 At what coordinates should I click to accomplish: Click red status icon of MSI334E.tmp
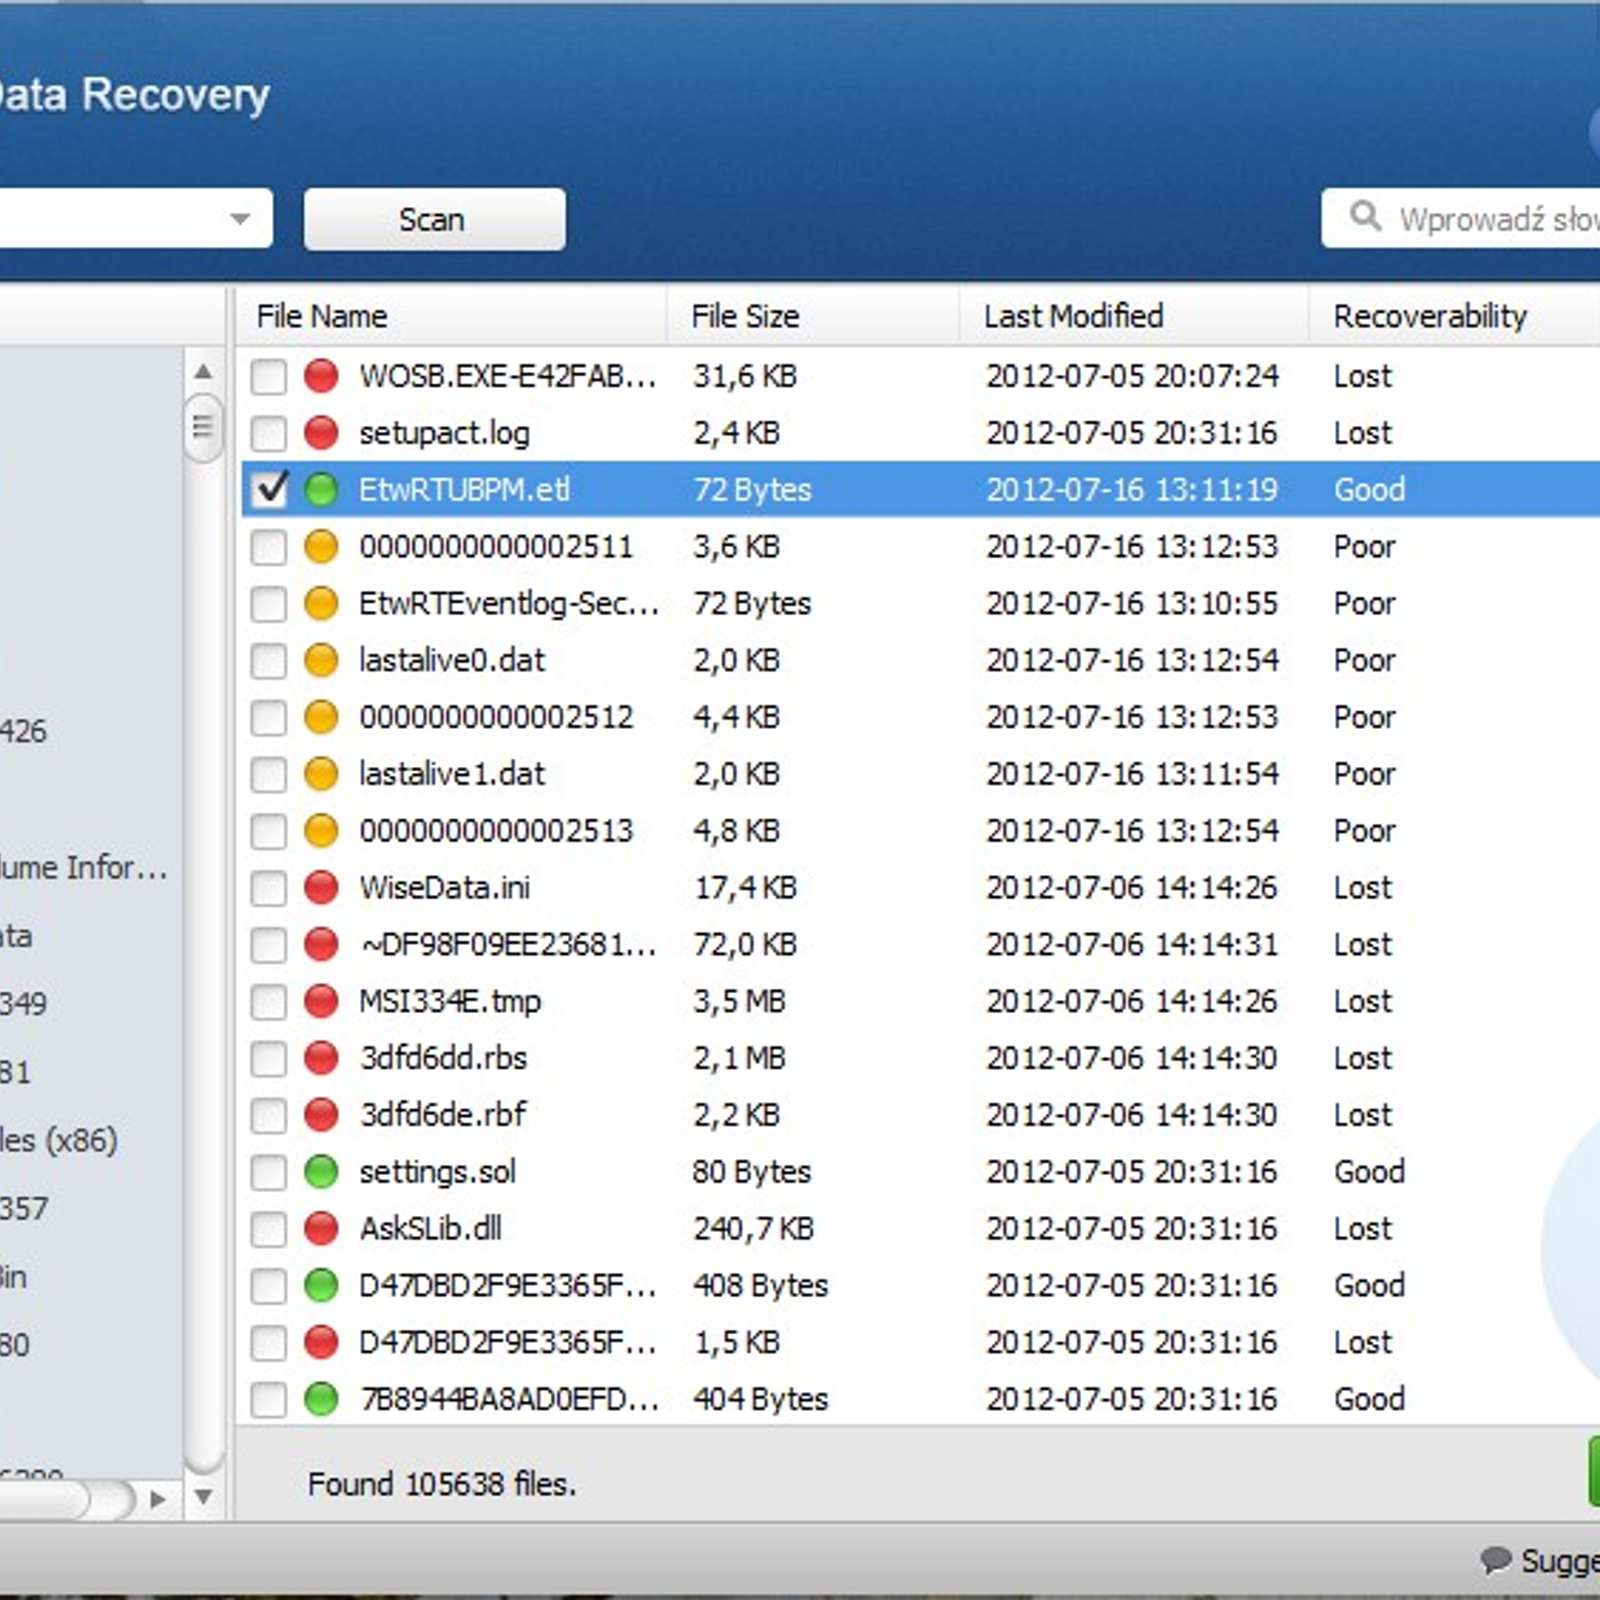pos(321,1001)
